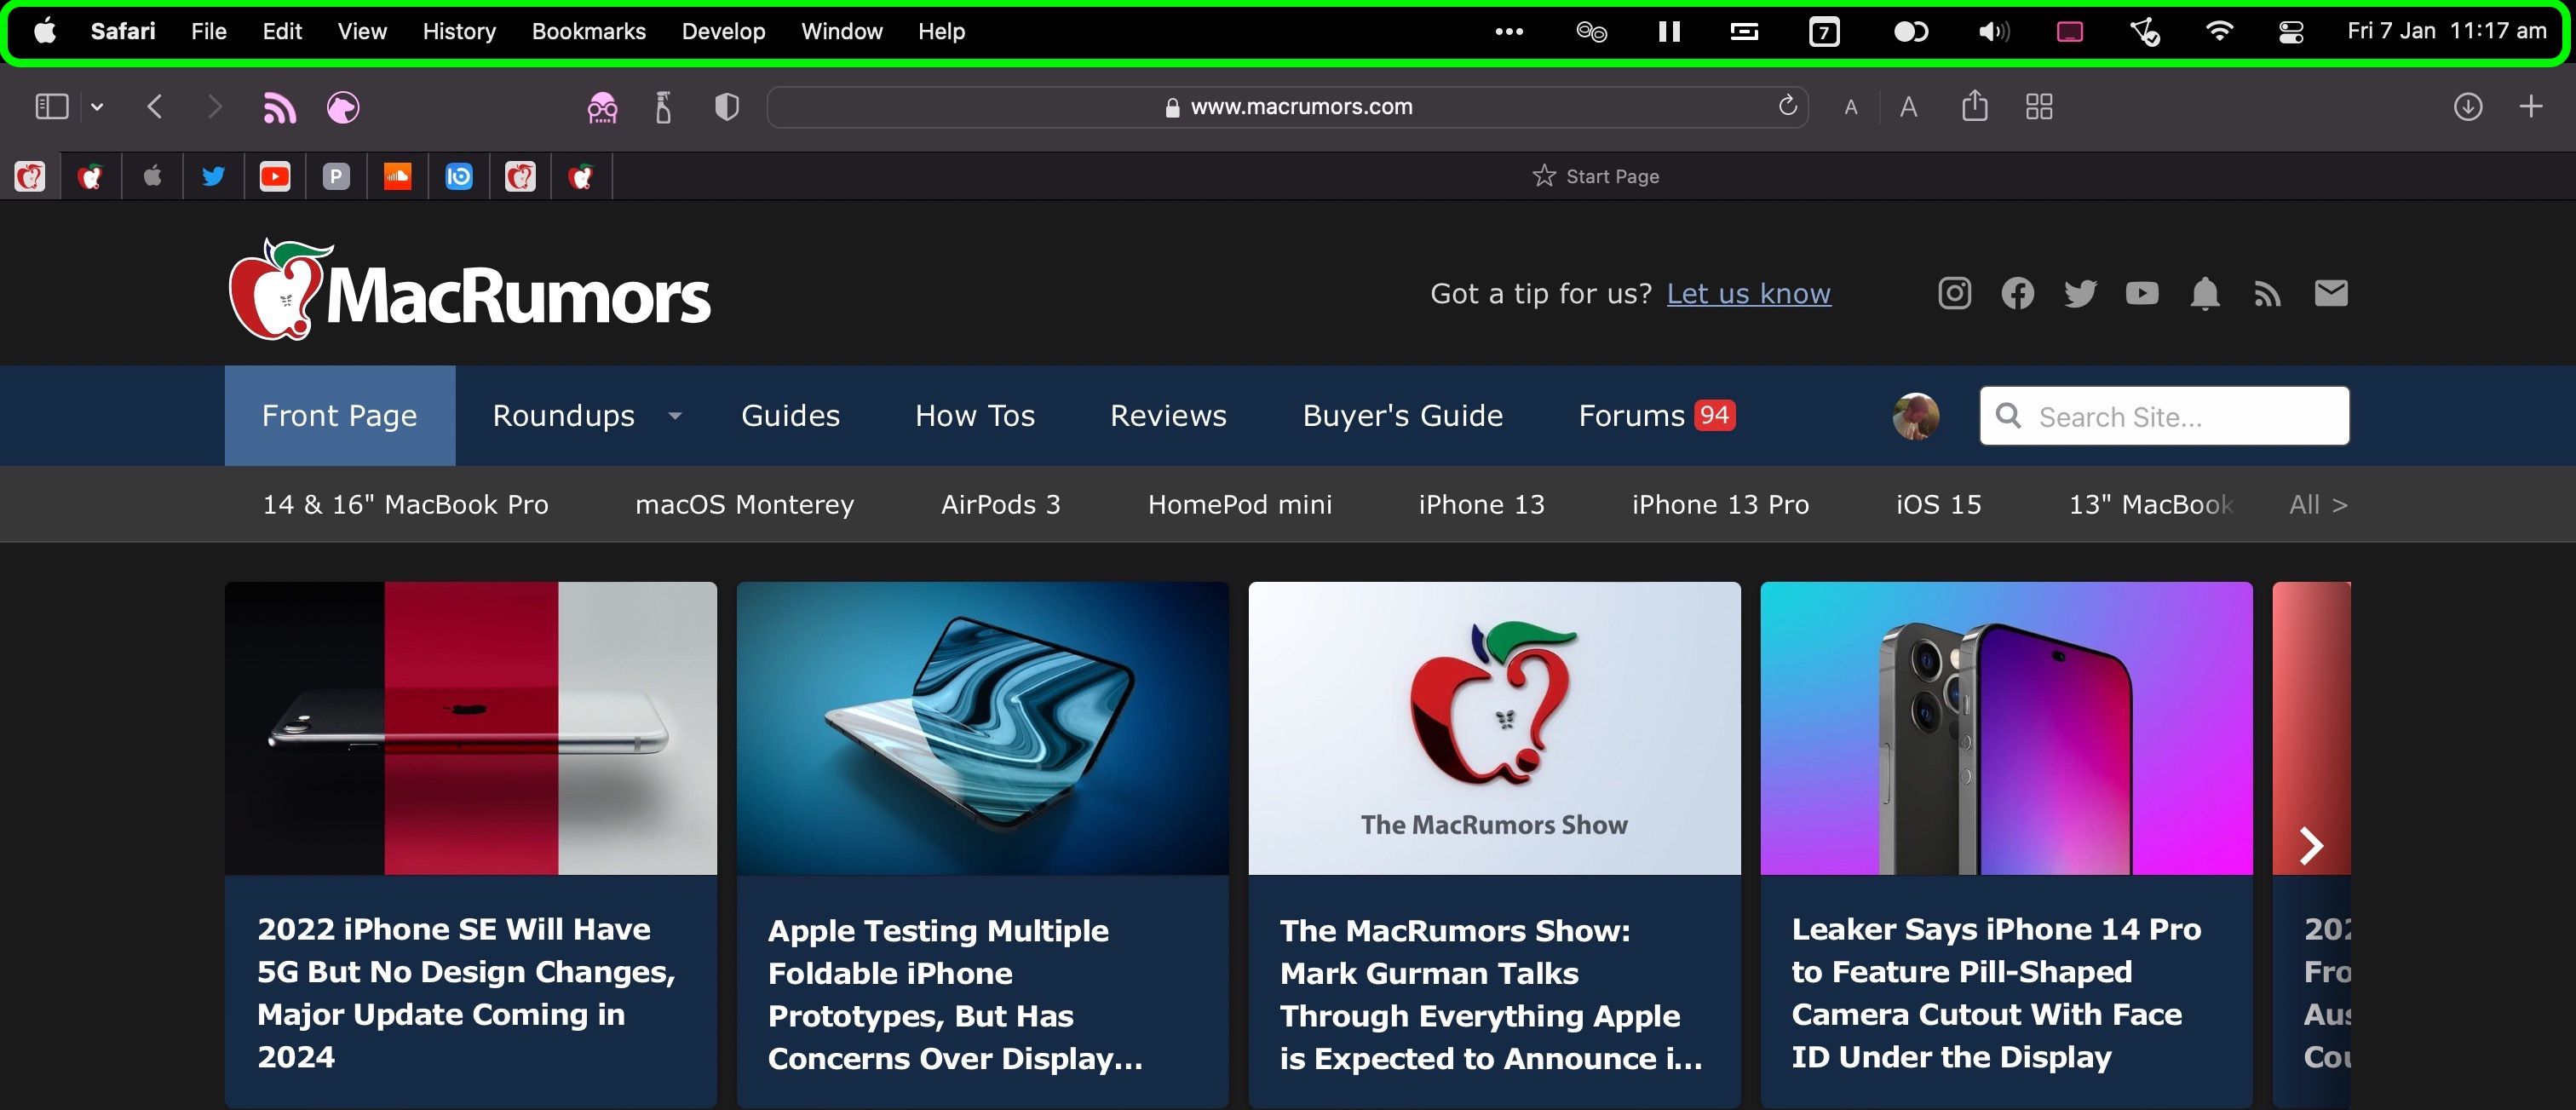Image resolution: width=2576 pixels, height=1110 pixels.
Task: Click the tab grid overview icon
Action: pos(2042,106)
